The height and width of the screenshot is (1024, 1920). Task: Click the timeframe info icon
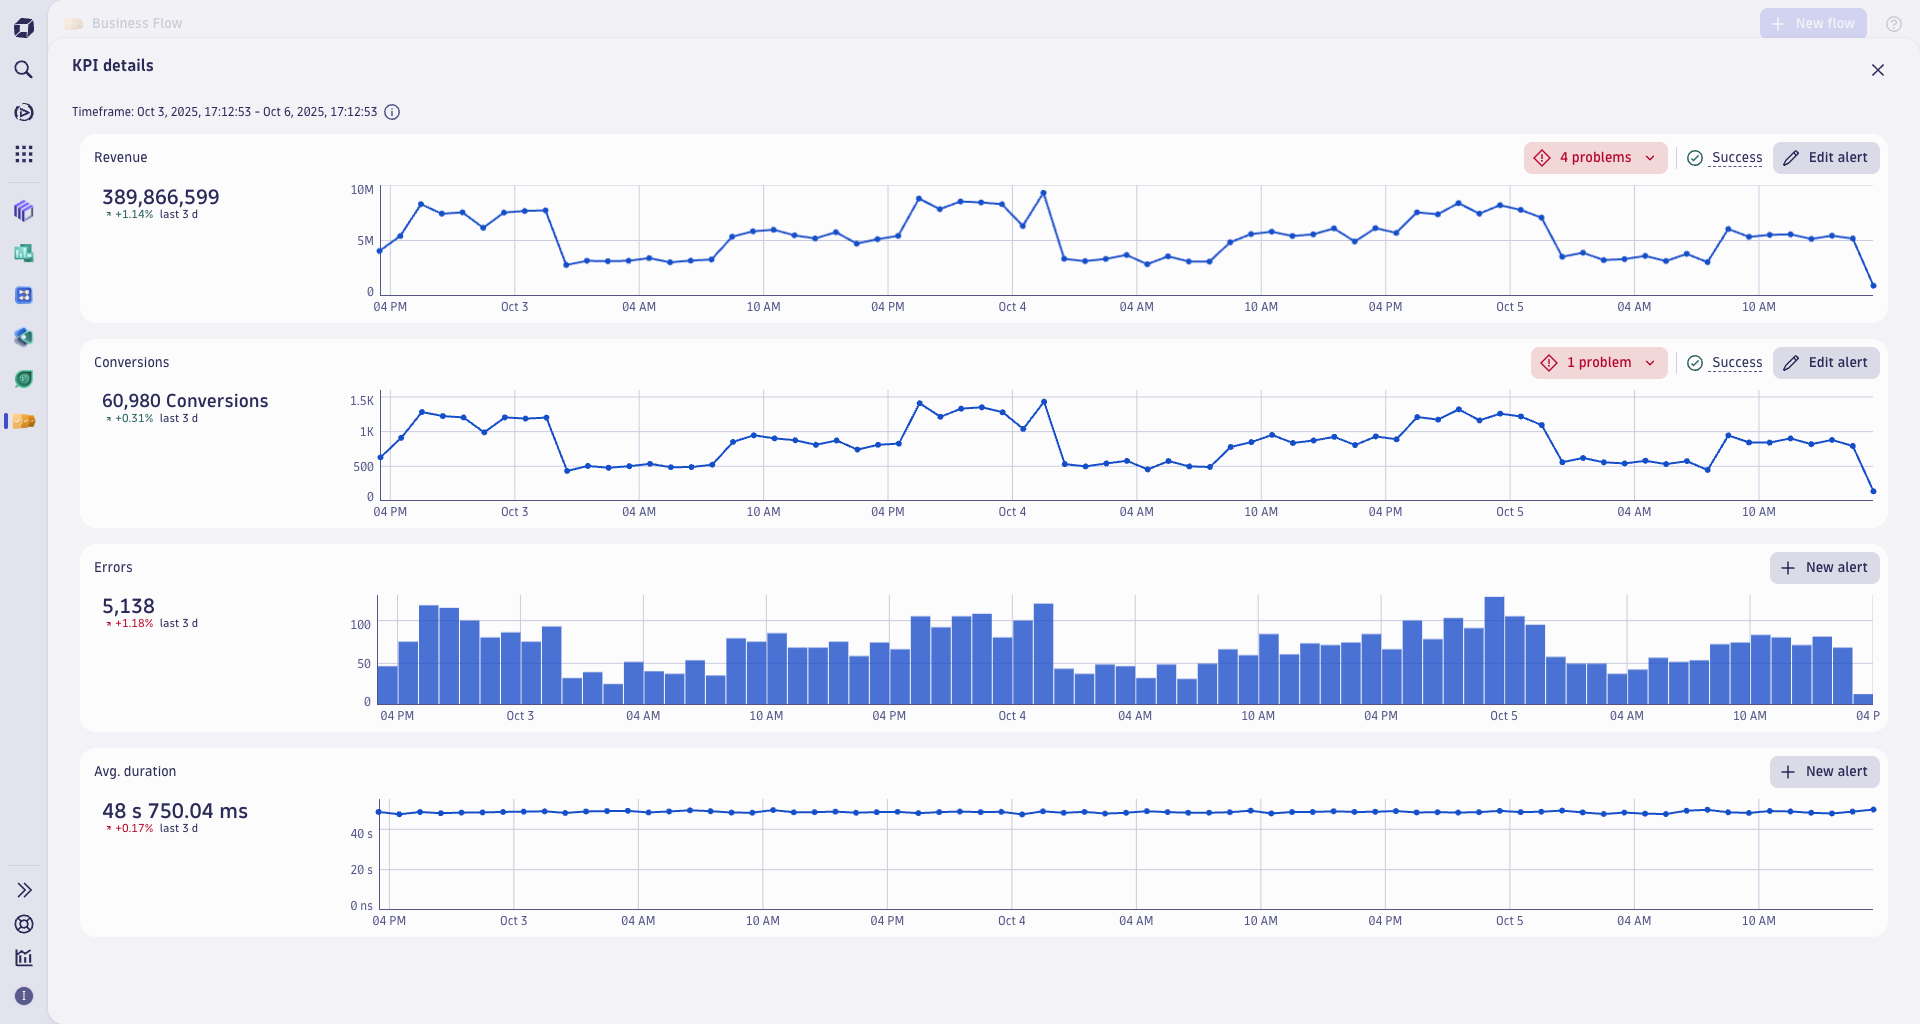pos(392,112)
